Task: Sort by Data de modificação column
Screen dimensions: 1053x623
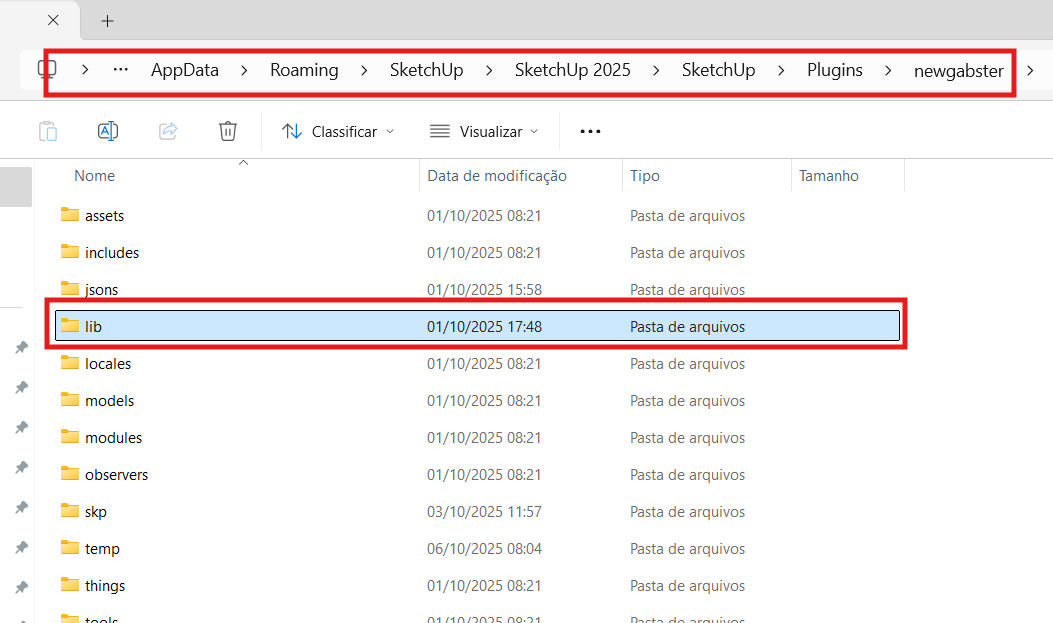Action: [497, 176]
